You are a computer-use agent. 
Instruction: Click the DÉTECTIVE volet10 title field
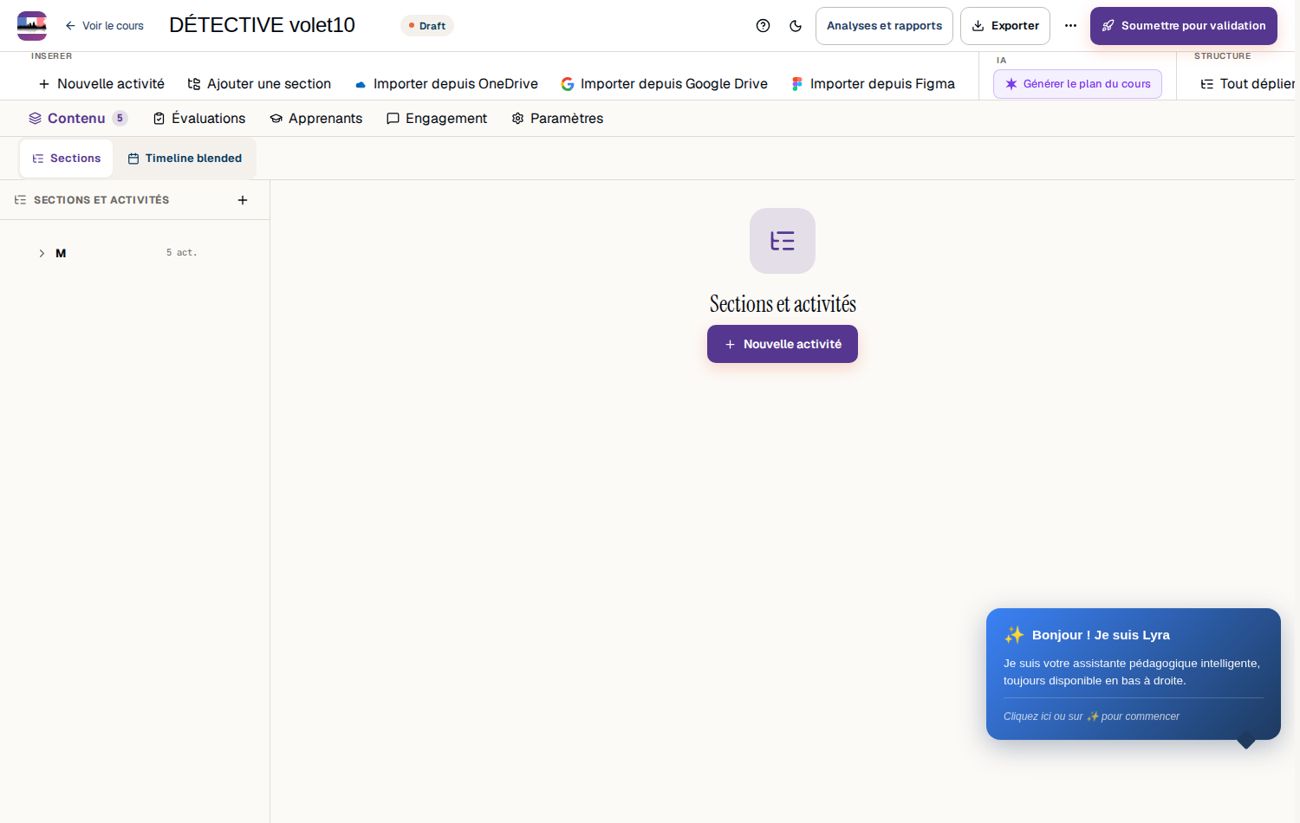pos(262,25)
